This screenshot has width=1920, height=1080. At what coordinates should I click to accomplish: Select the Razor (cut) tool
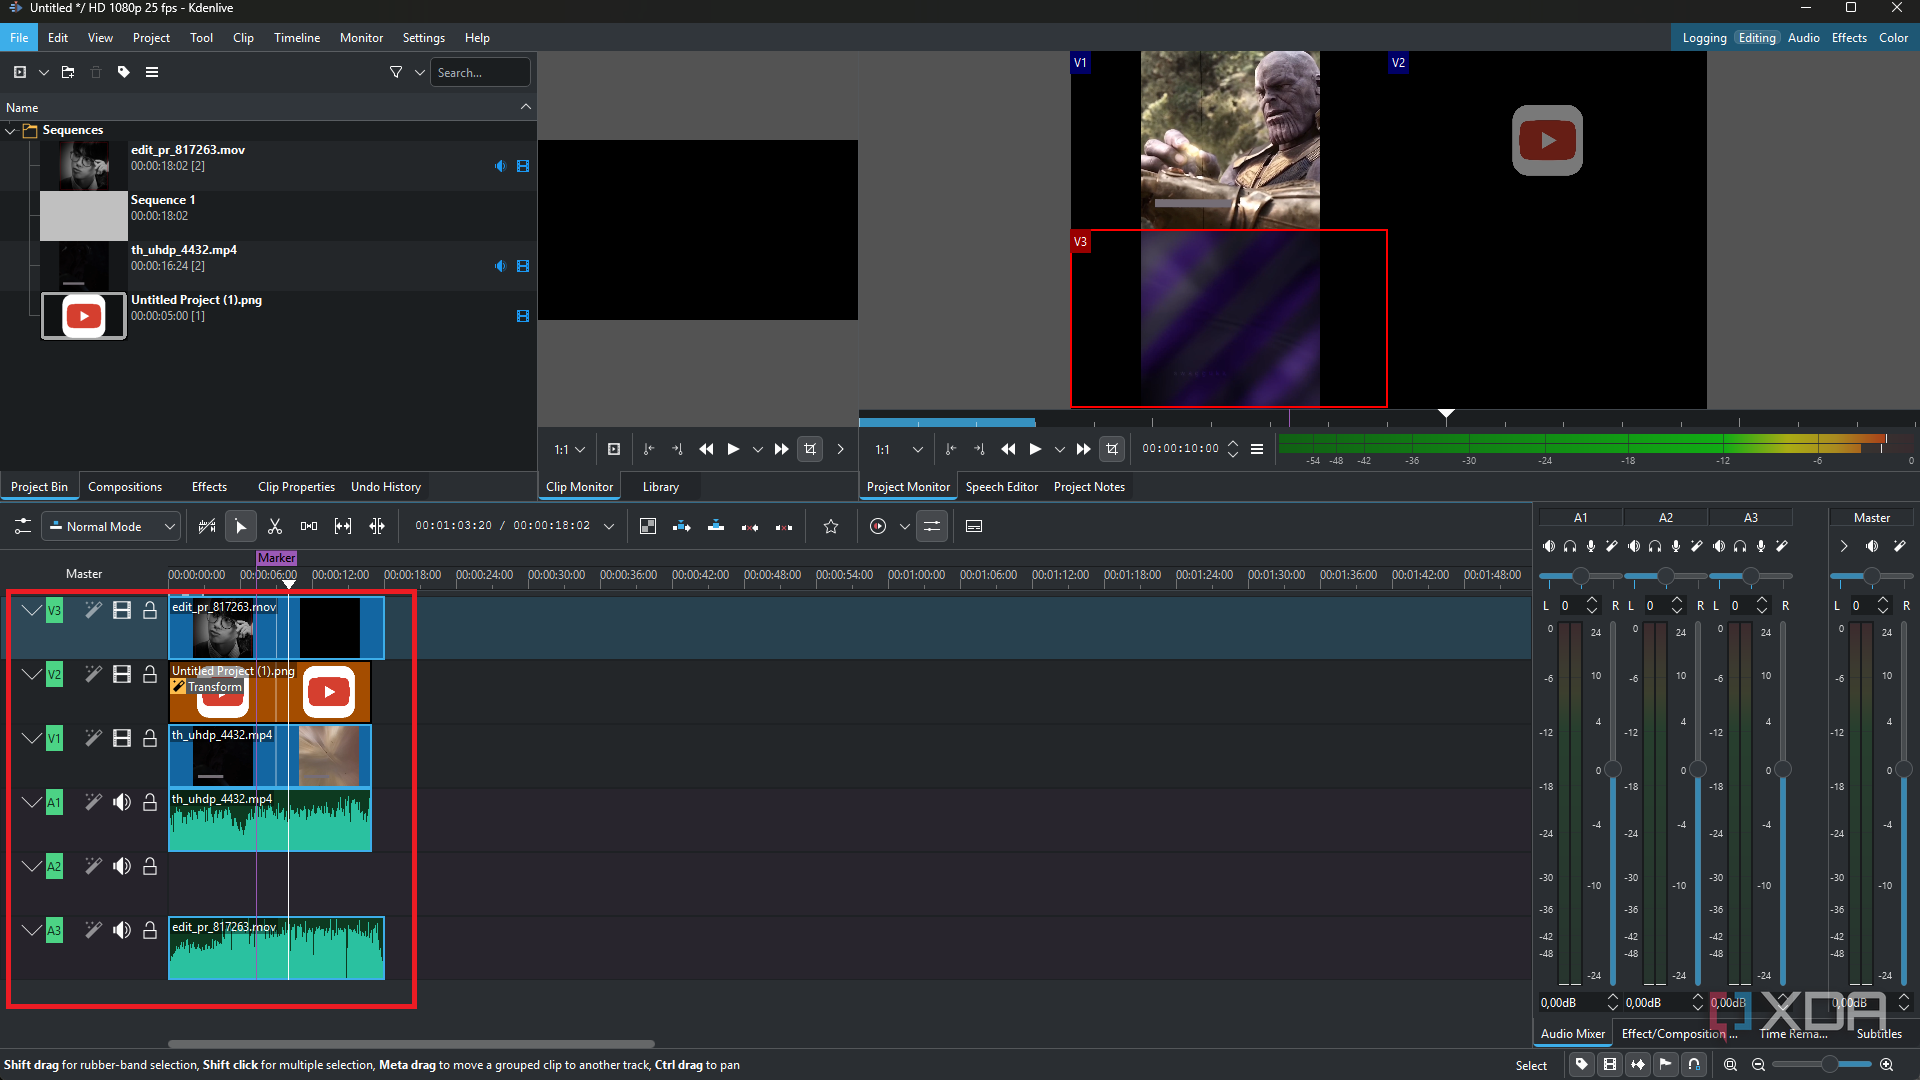click(x=275, y=526)
